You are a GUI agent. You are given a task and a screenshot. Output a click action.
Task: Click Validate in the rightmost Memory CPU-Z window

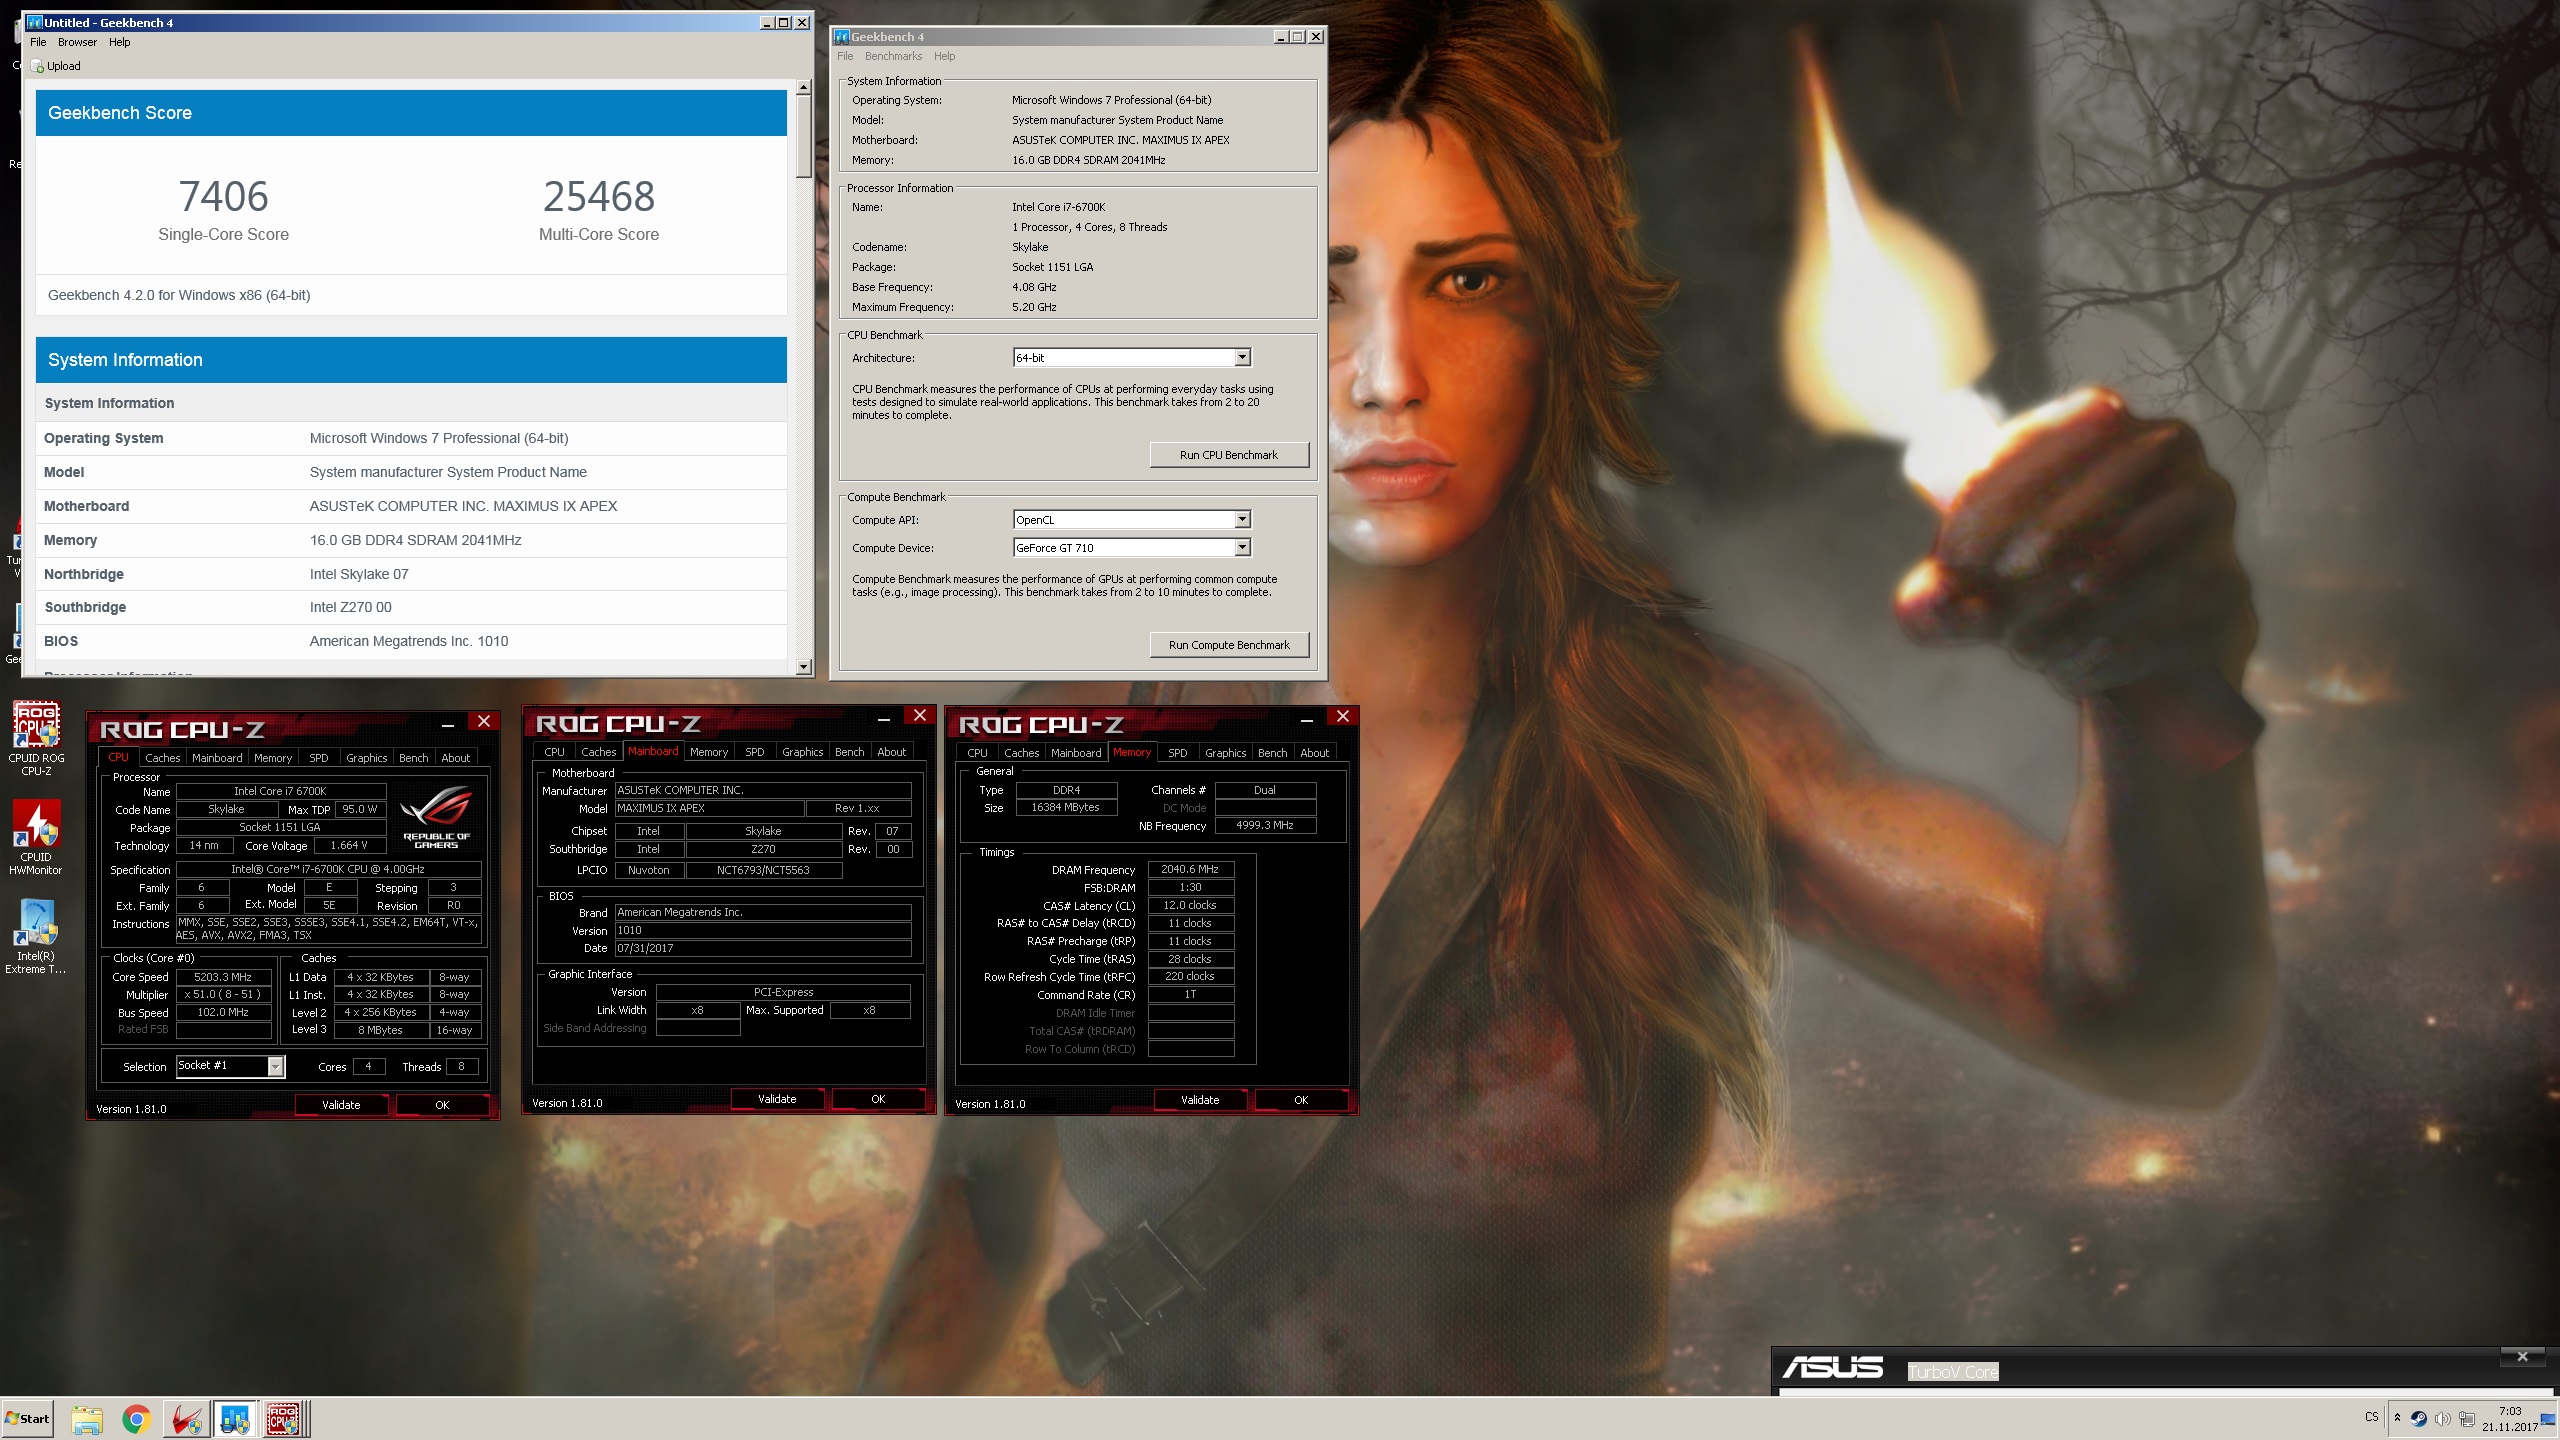pyautogui.click(x=1200, y=1100)
